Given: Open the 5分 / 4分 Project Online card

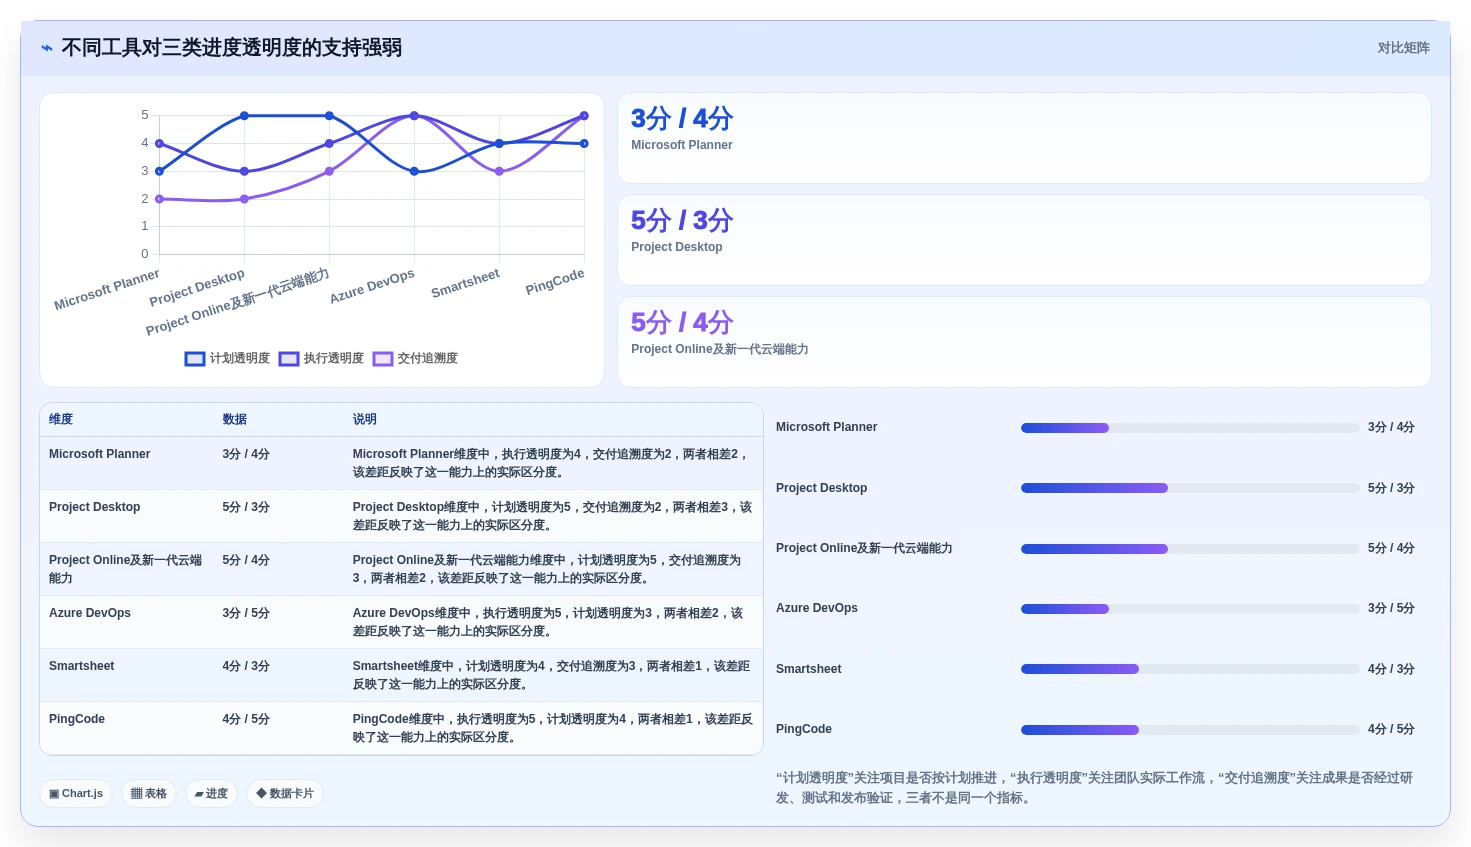Looking at the screenshot, I should (1024, 342).
